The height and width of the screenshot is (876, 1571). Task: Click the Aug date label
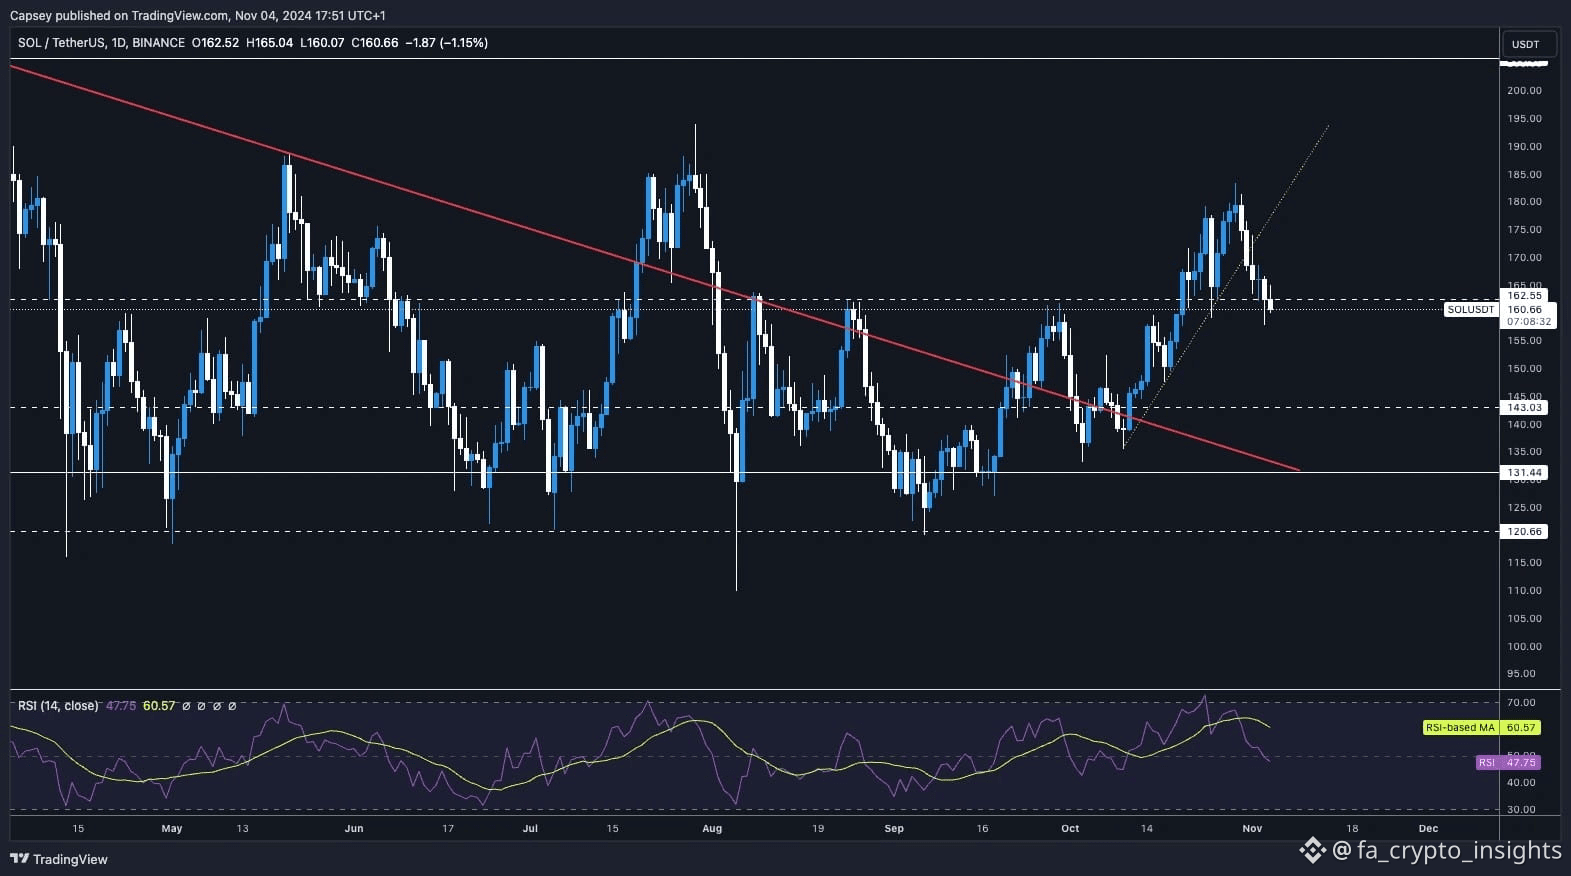[x=712, y=828]
